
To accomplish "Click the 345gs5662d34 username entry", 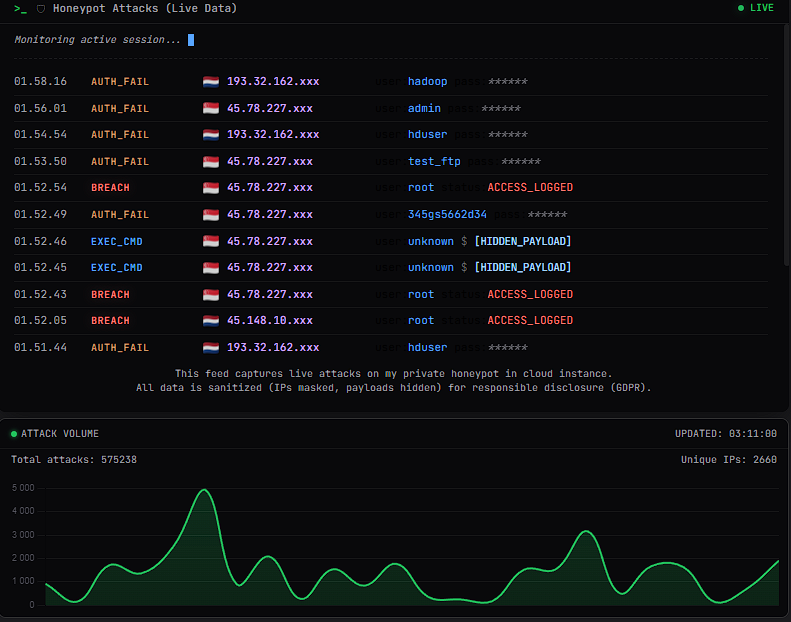I will [x=447, y=215].
